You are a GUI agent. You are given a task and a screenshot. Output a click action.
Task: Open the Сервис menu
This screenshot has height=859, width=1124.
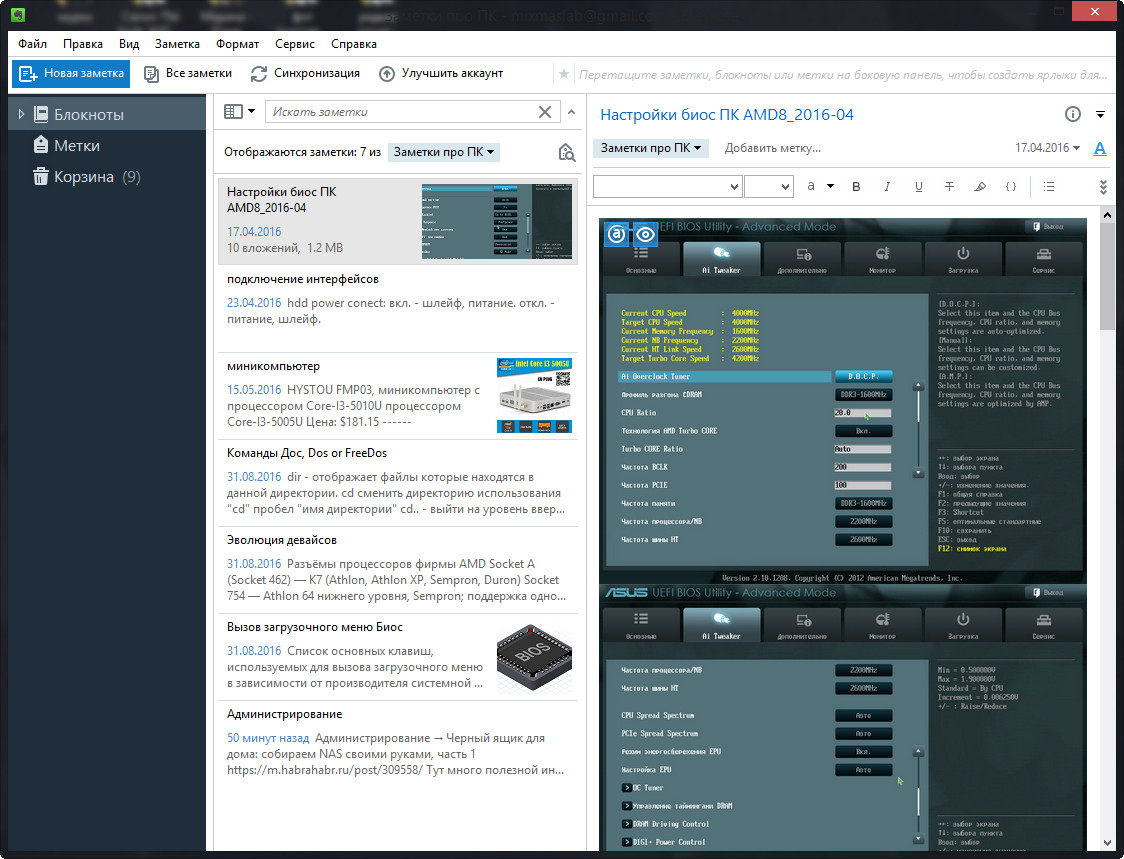click(x=294, y=44)
